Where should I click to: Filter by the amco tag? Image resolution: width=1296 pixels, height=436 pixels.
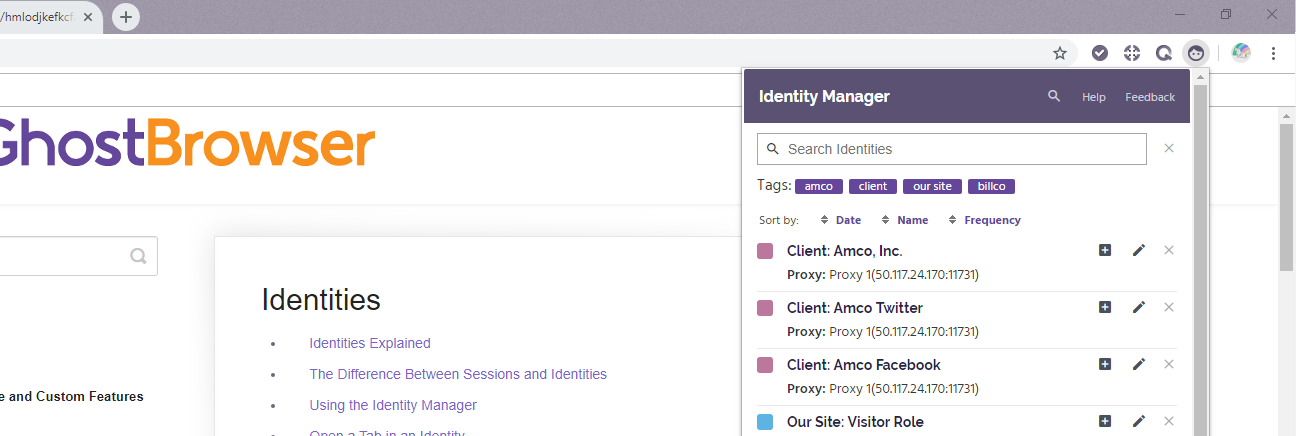click(x=818, y=186)
